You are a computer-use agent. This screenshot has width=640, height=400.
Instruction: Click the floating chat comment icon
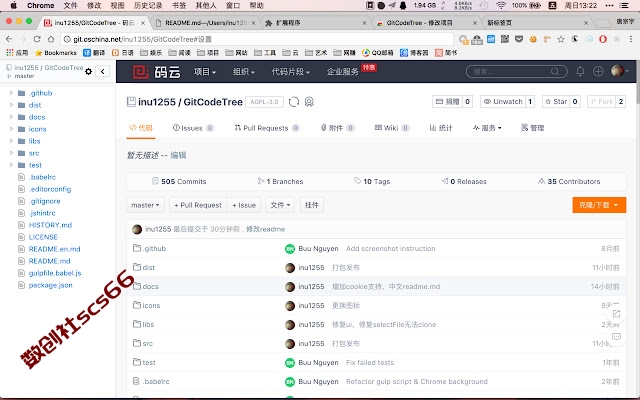616,336
